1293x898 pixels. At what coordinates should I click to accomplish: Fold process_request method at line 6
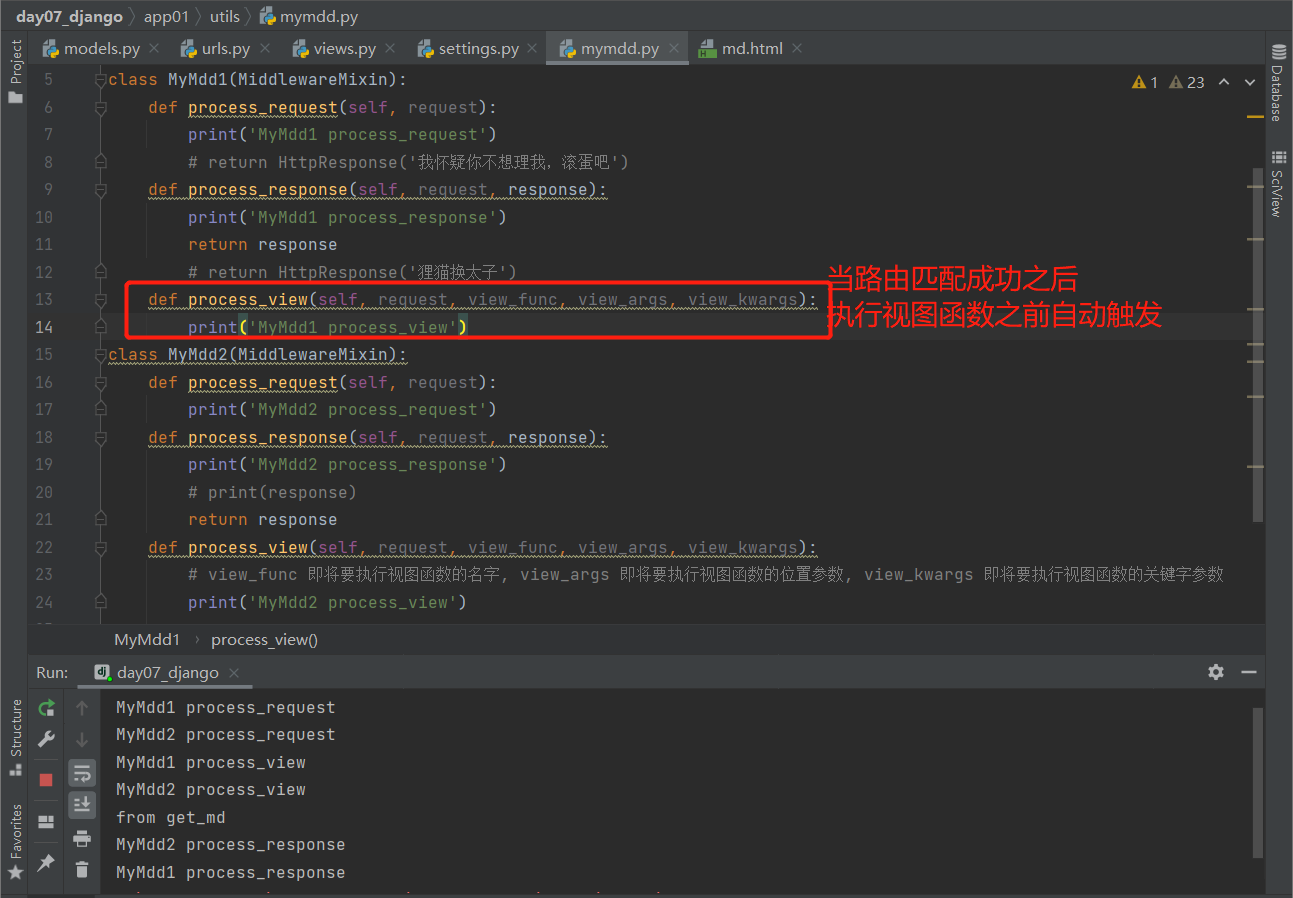100,107
